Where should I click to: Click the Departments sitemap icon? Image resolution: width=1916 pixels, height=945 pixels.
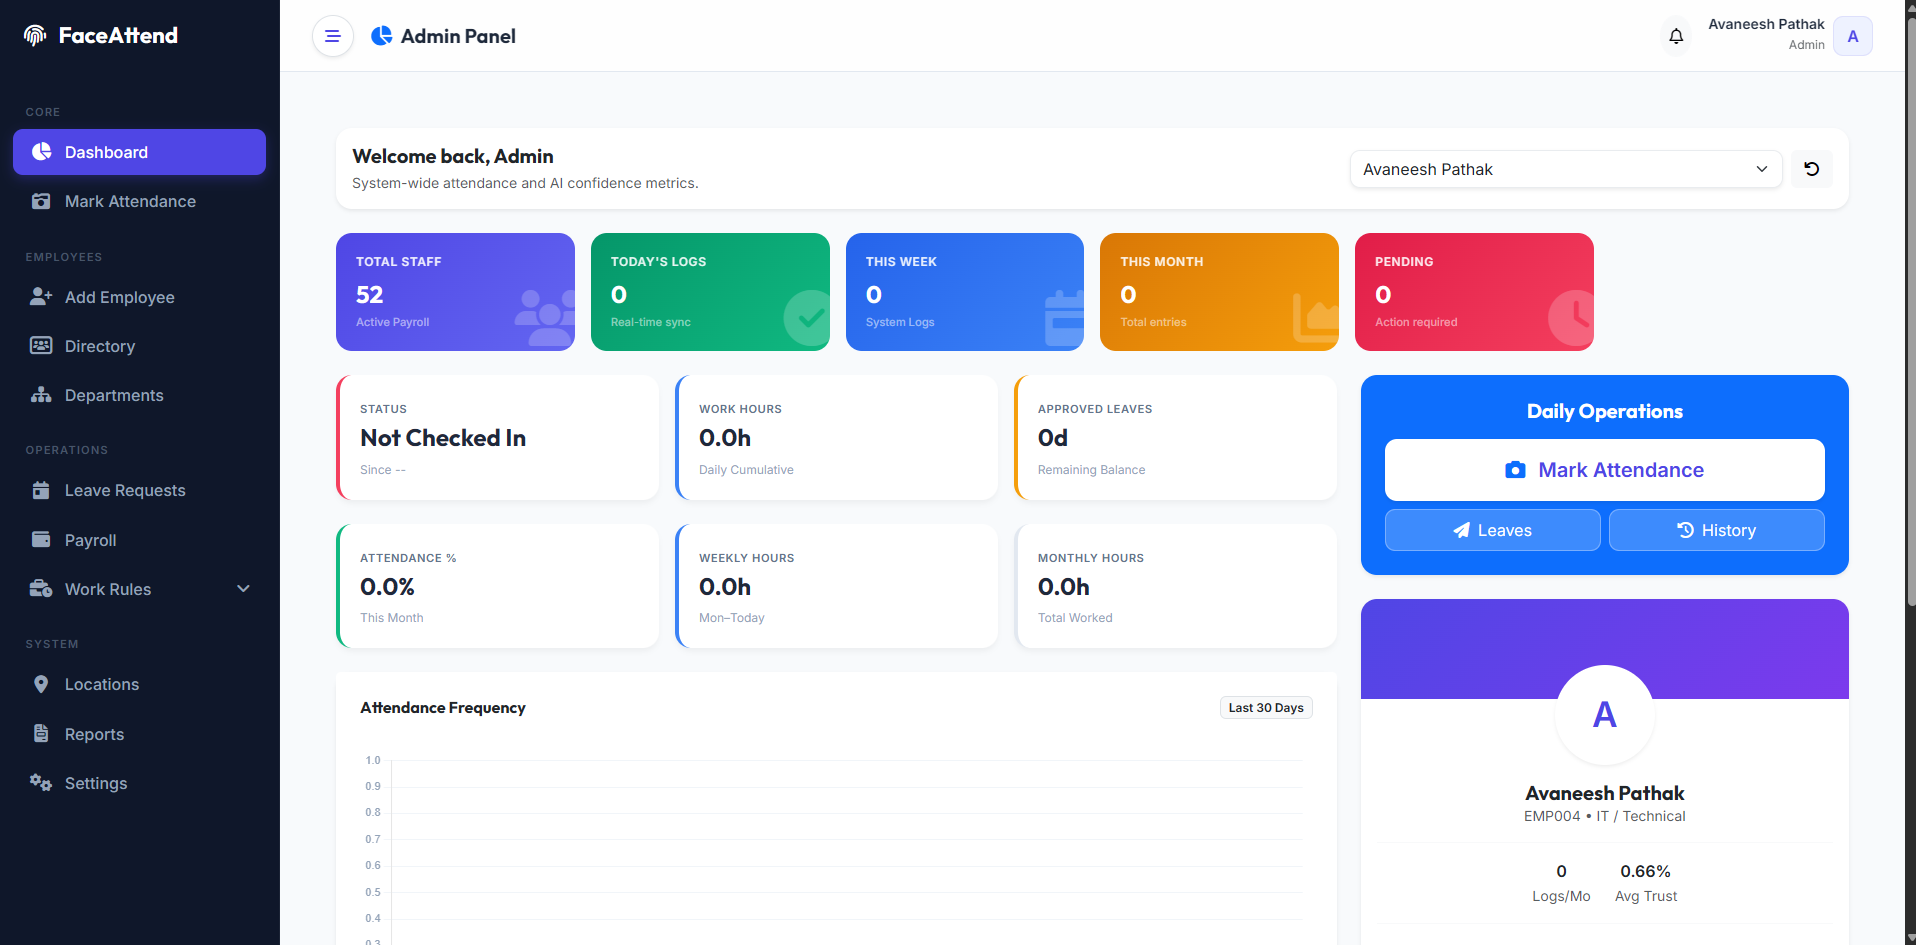tap(41, 395)
